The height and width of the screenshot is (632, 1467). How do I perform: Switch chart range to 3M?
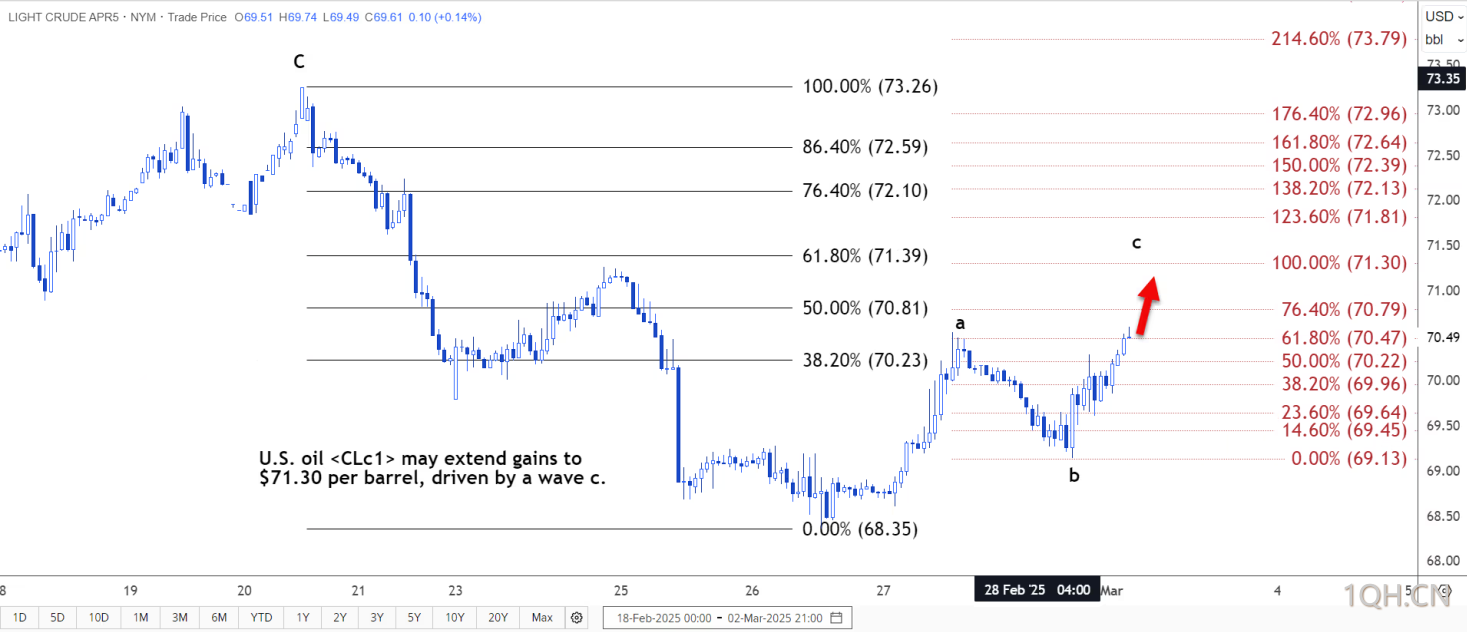pyautogui.click(x=180, y=618)
